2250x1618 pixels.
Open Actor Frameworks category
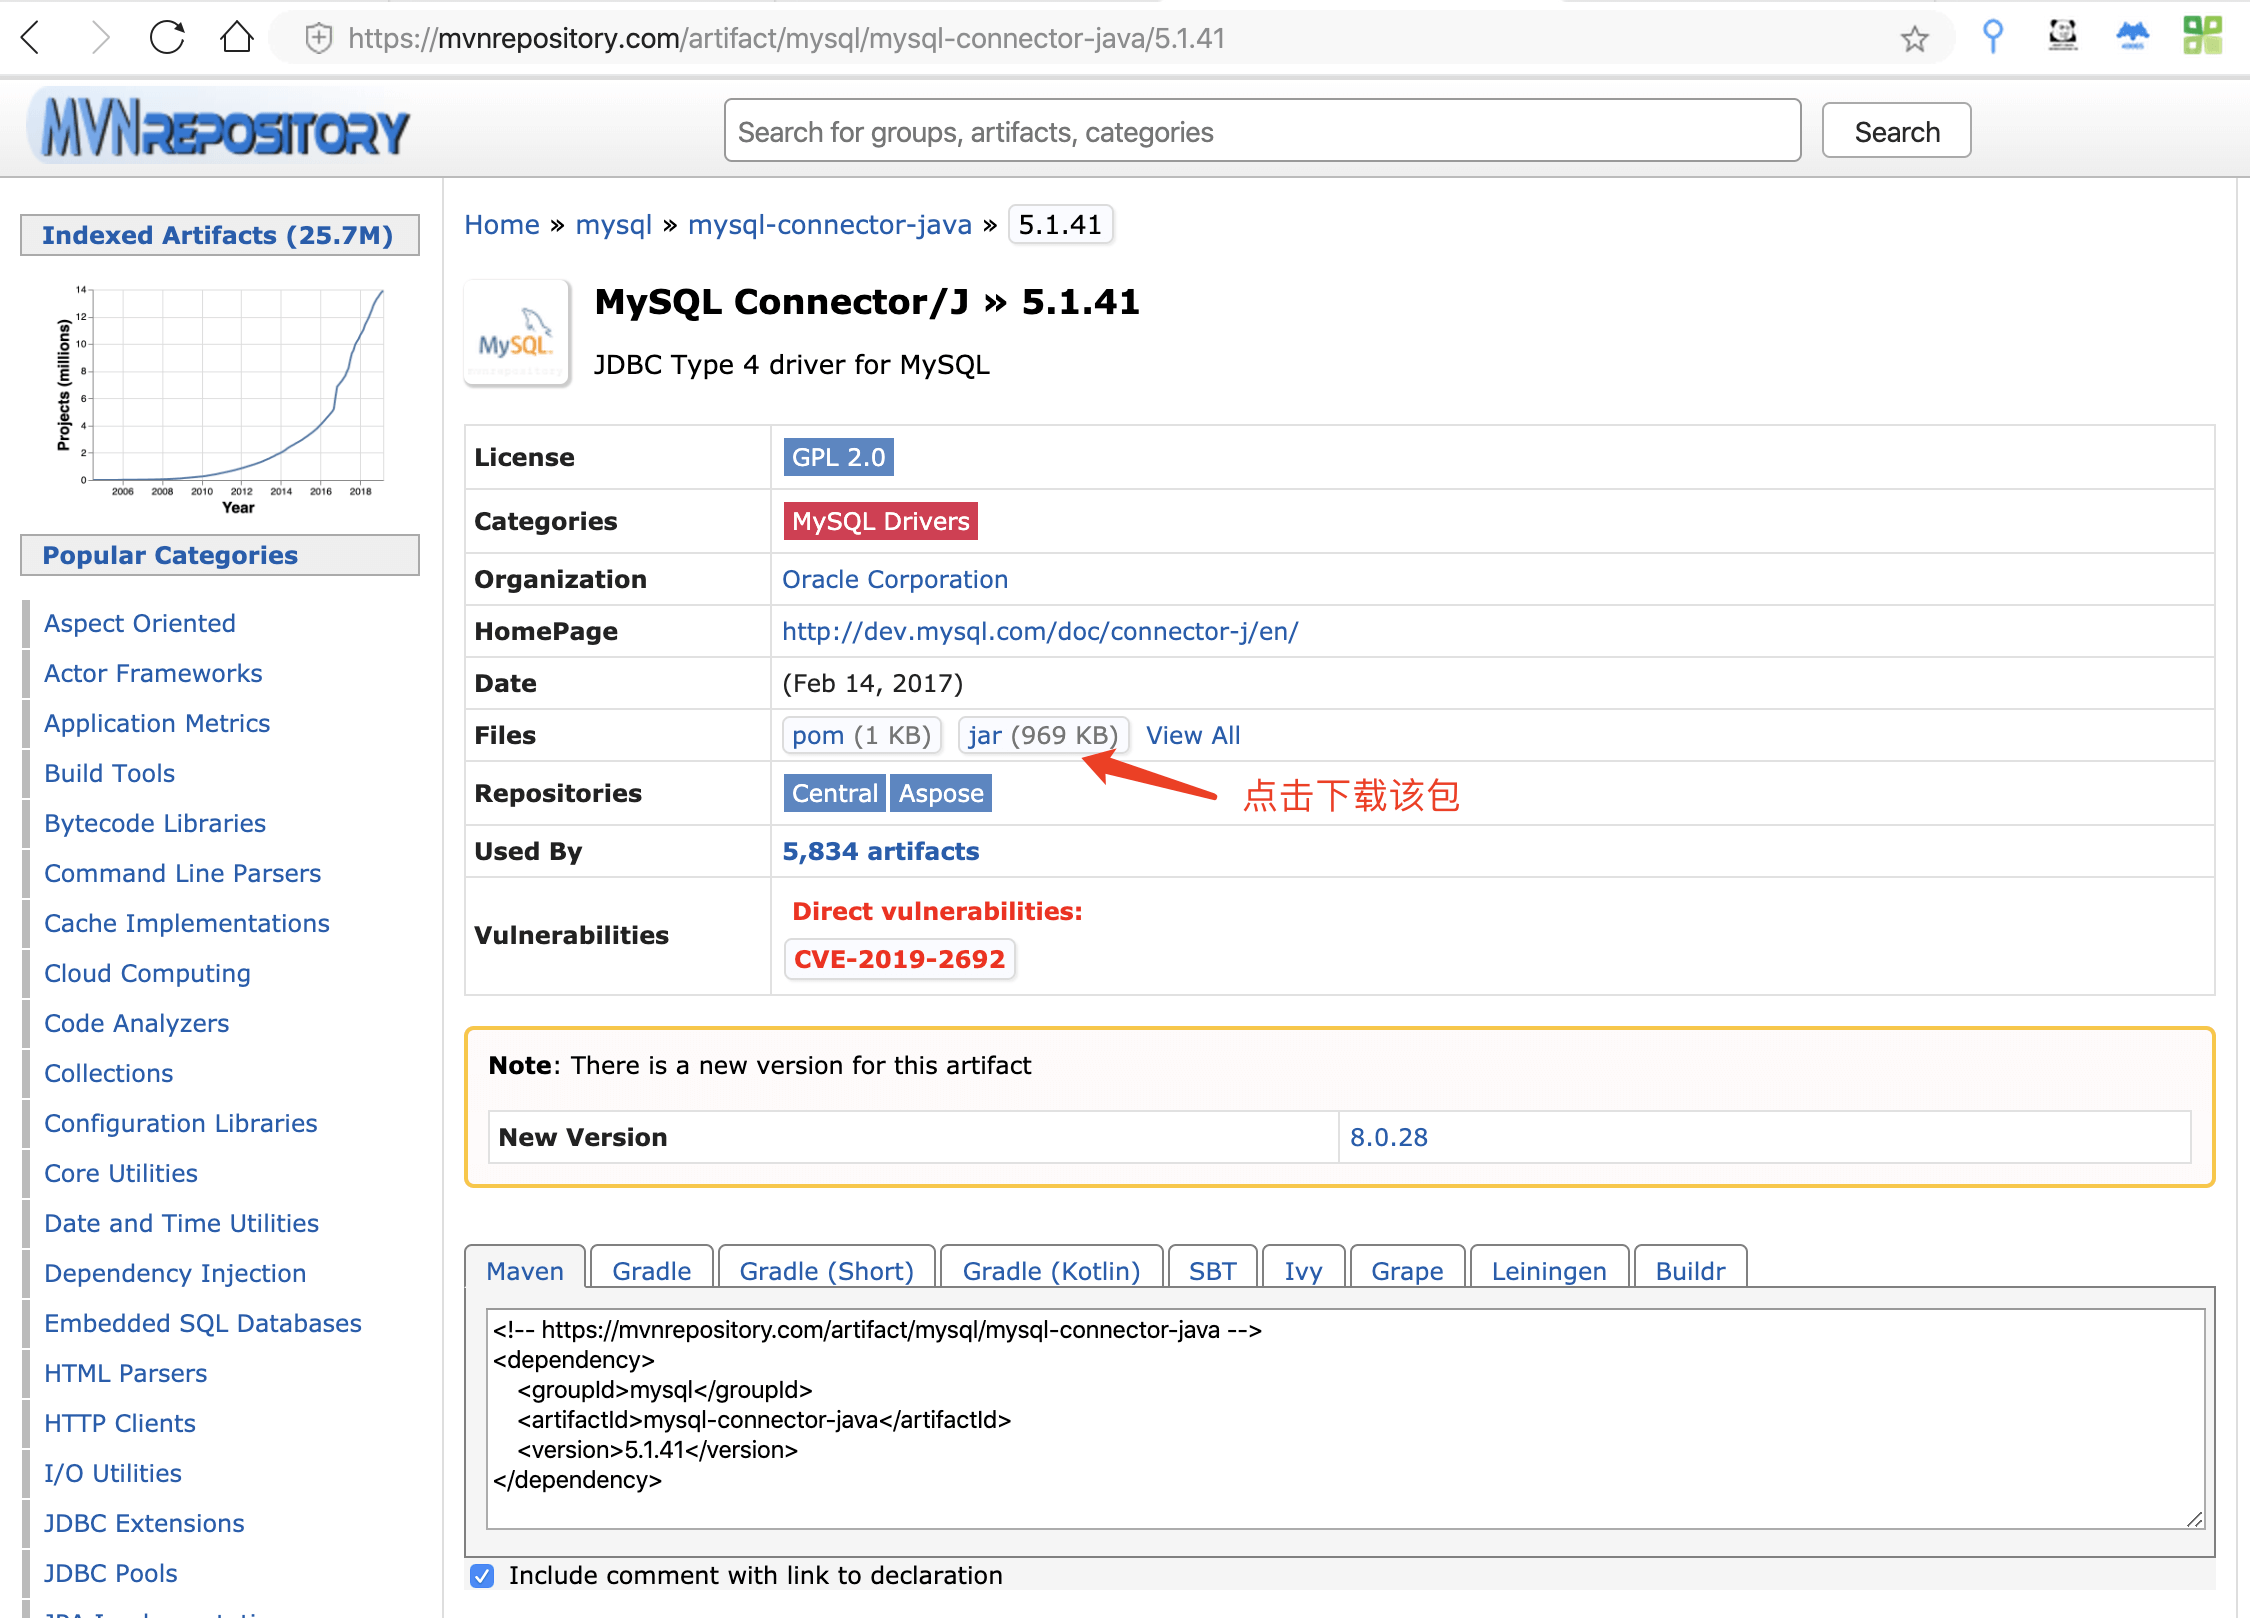(153, 673)
